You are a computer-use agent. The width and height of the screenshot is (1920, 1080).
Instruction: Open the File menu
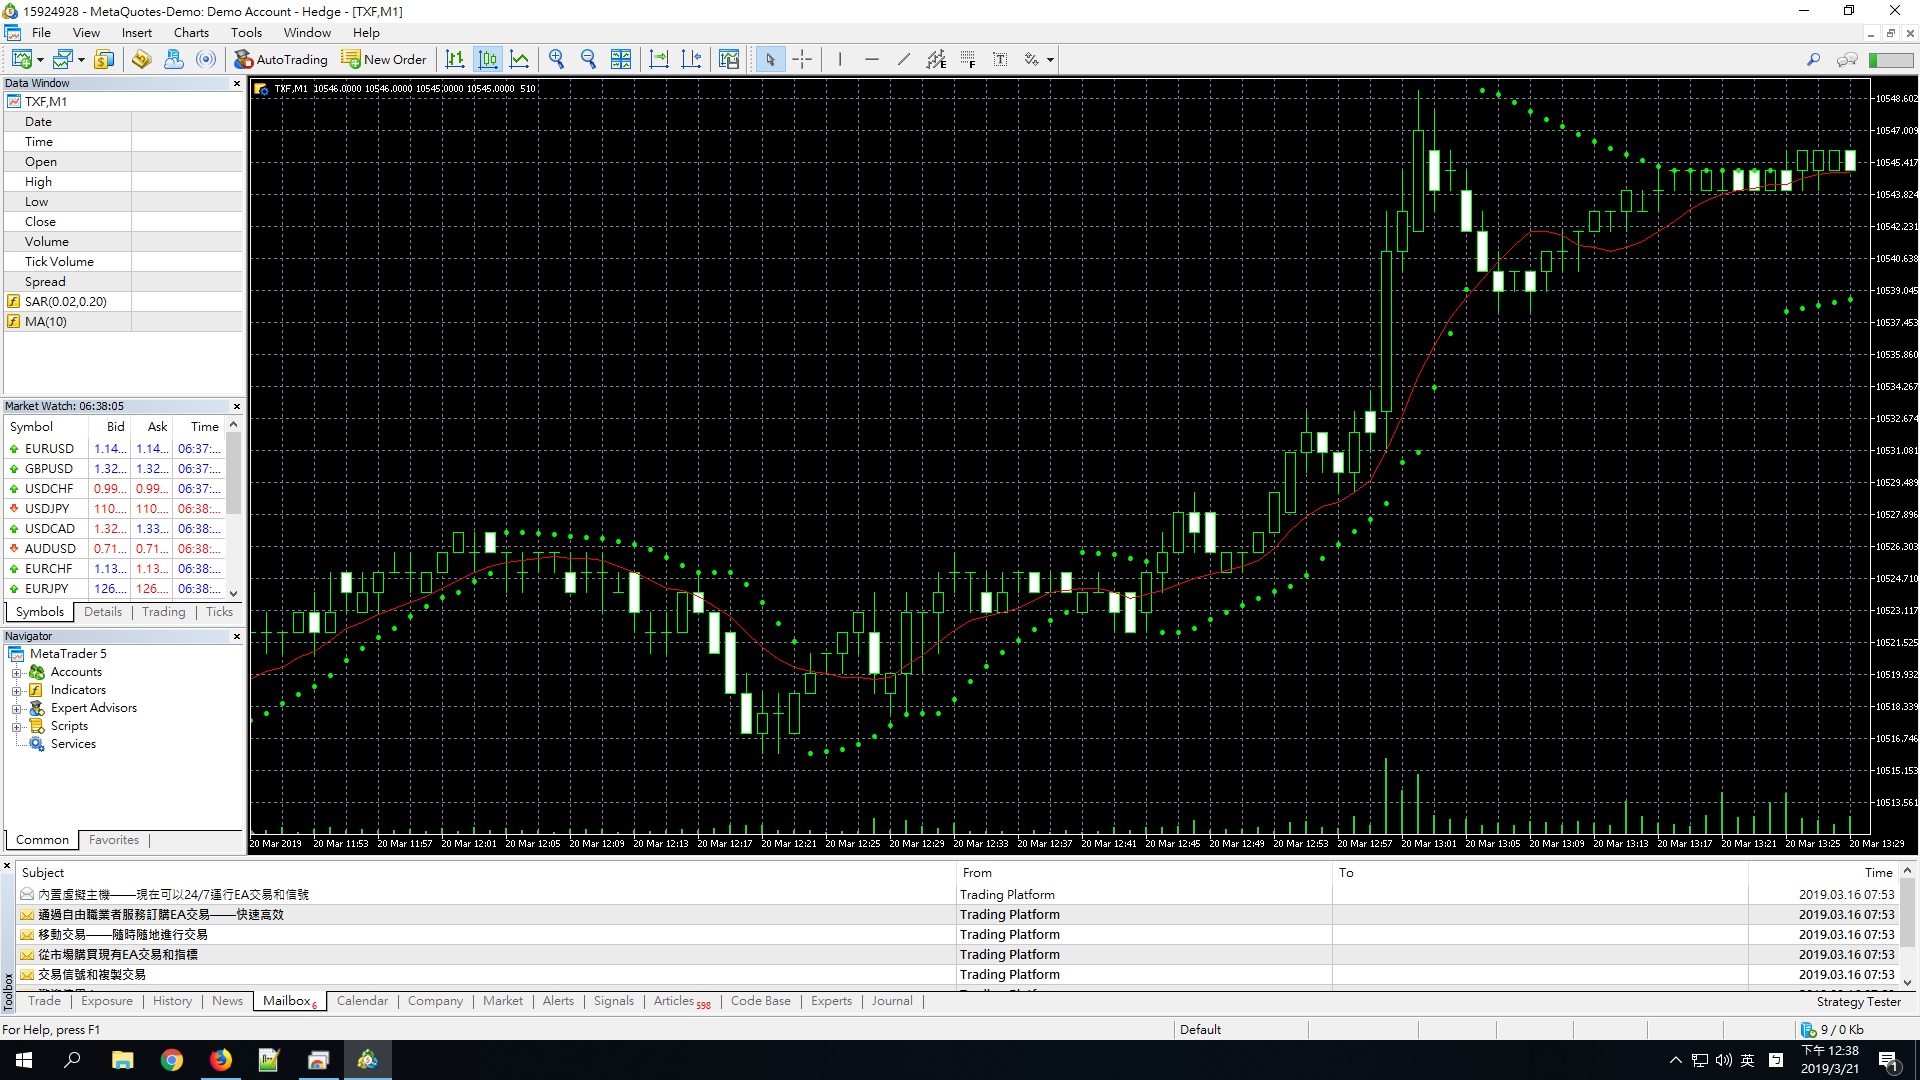[x=41, y=32]
